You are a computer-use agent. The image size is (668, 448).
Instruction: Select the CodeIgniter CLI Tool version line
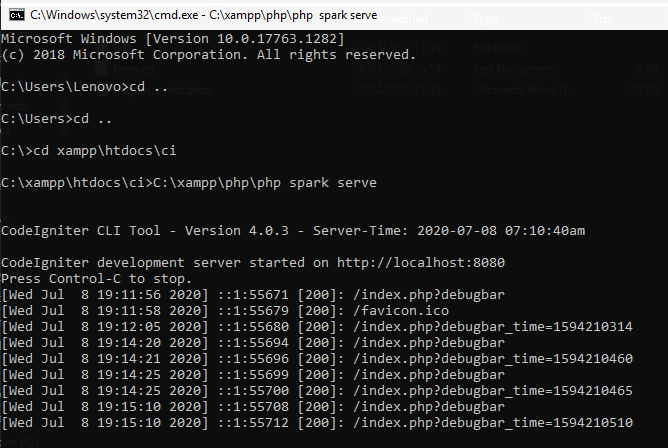[x=293, y=231]
